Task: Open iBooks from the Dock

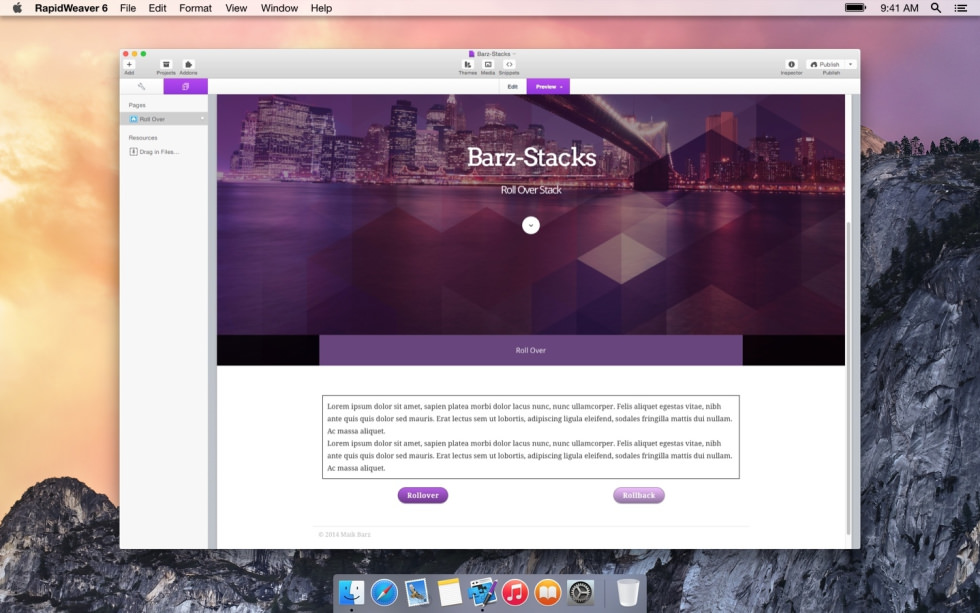Action: pyautogui.click(x=548, y=592)
